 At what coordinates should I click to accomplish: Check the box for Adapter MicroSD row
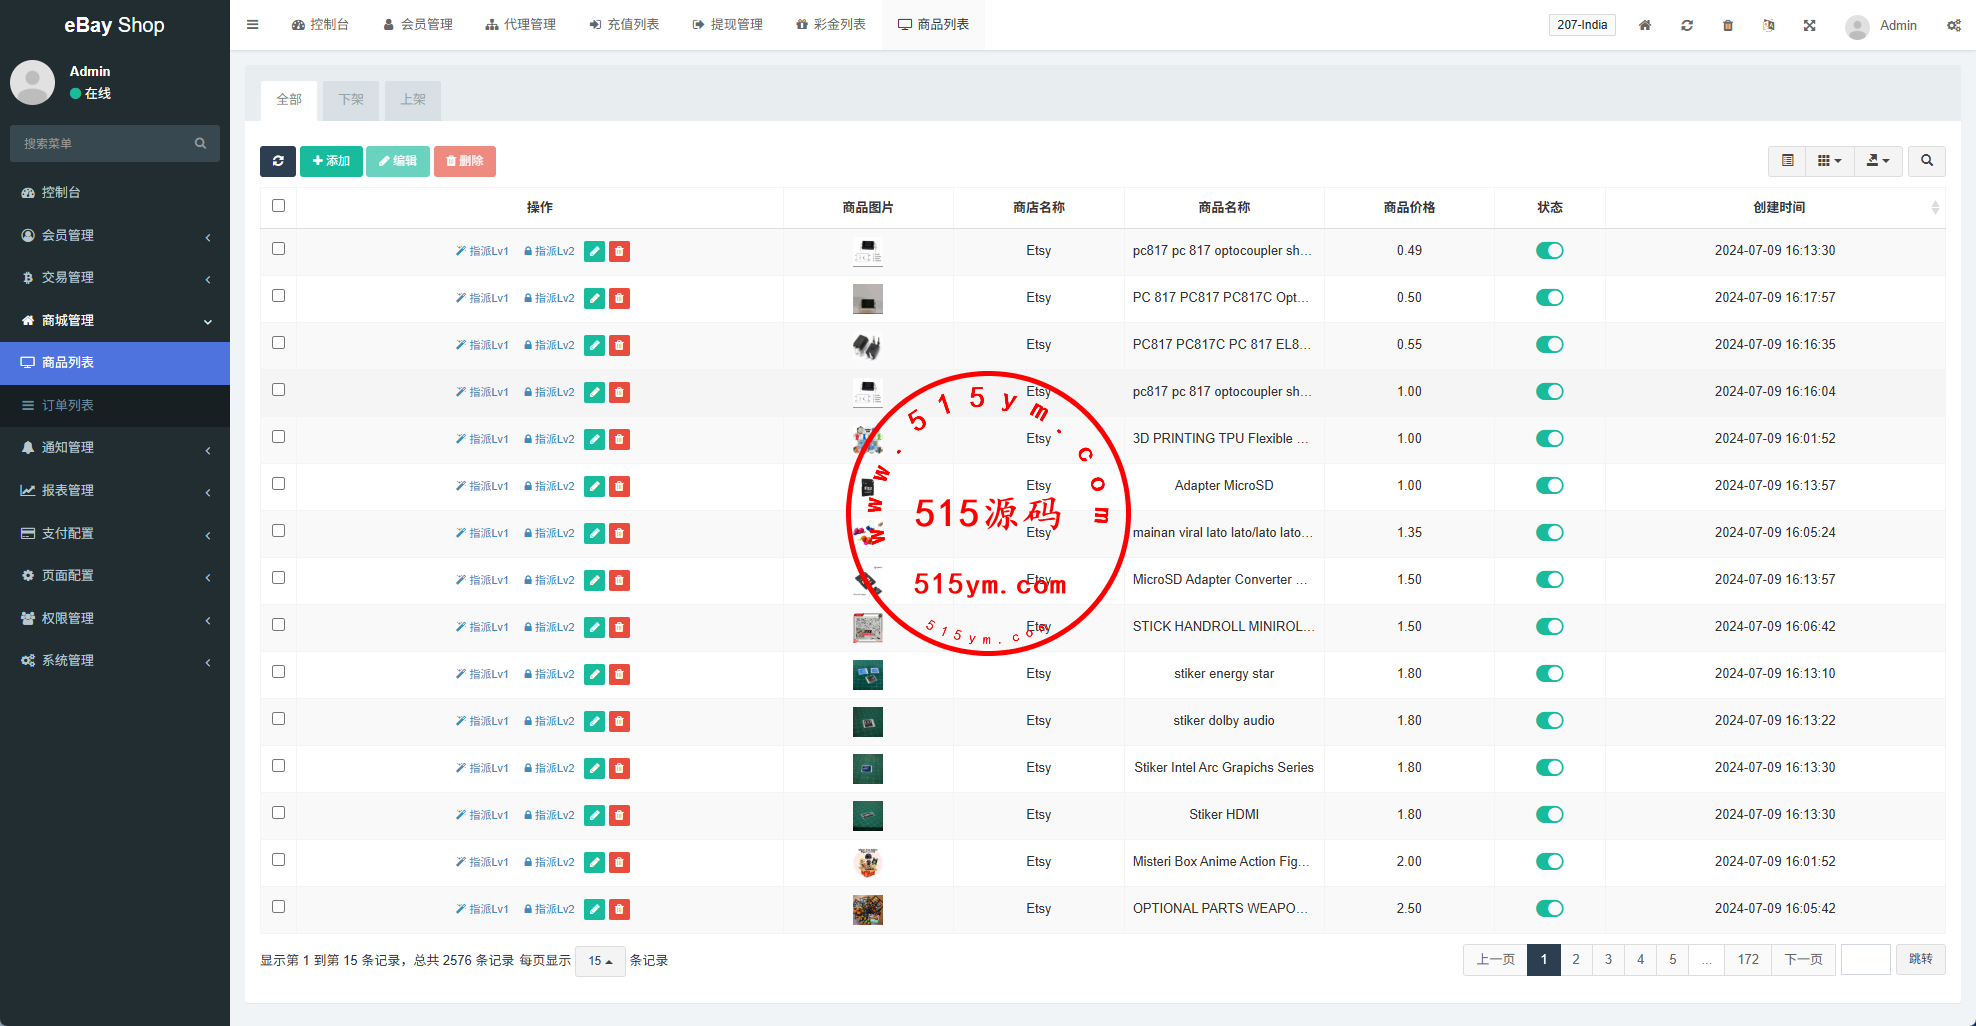[278, 484]
